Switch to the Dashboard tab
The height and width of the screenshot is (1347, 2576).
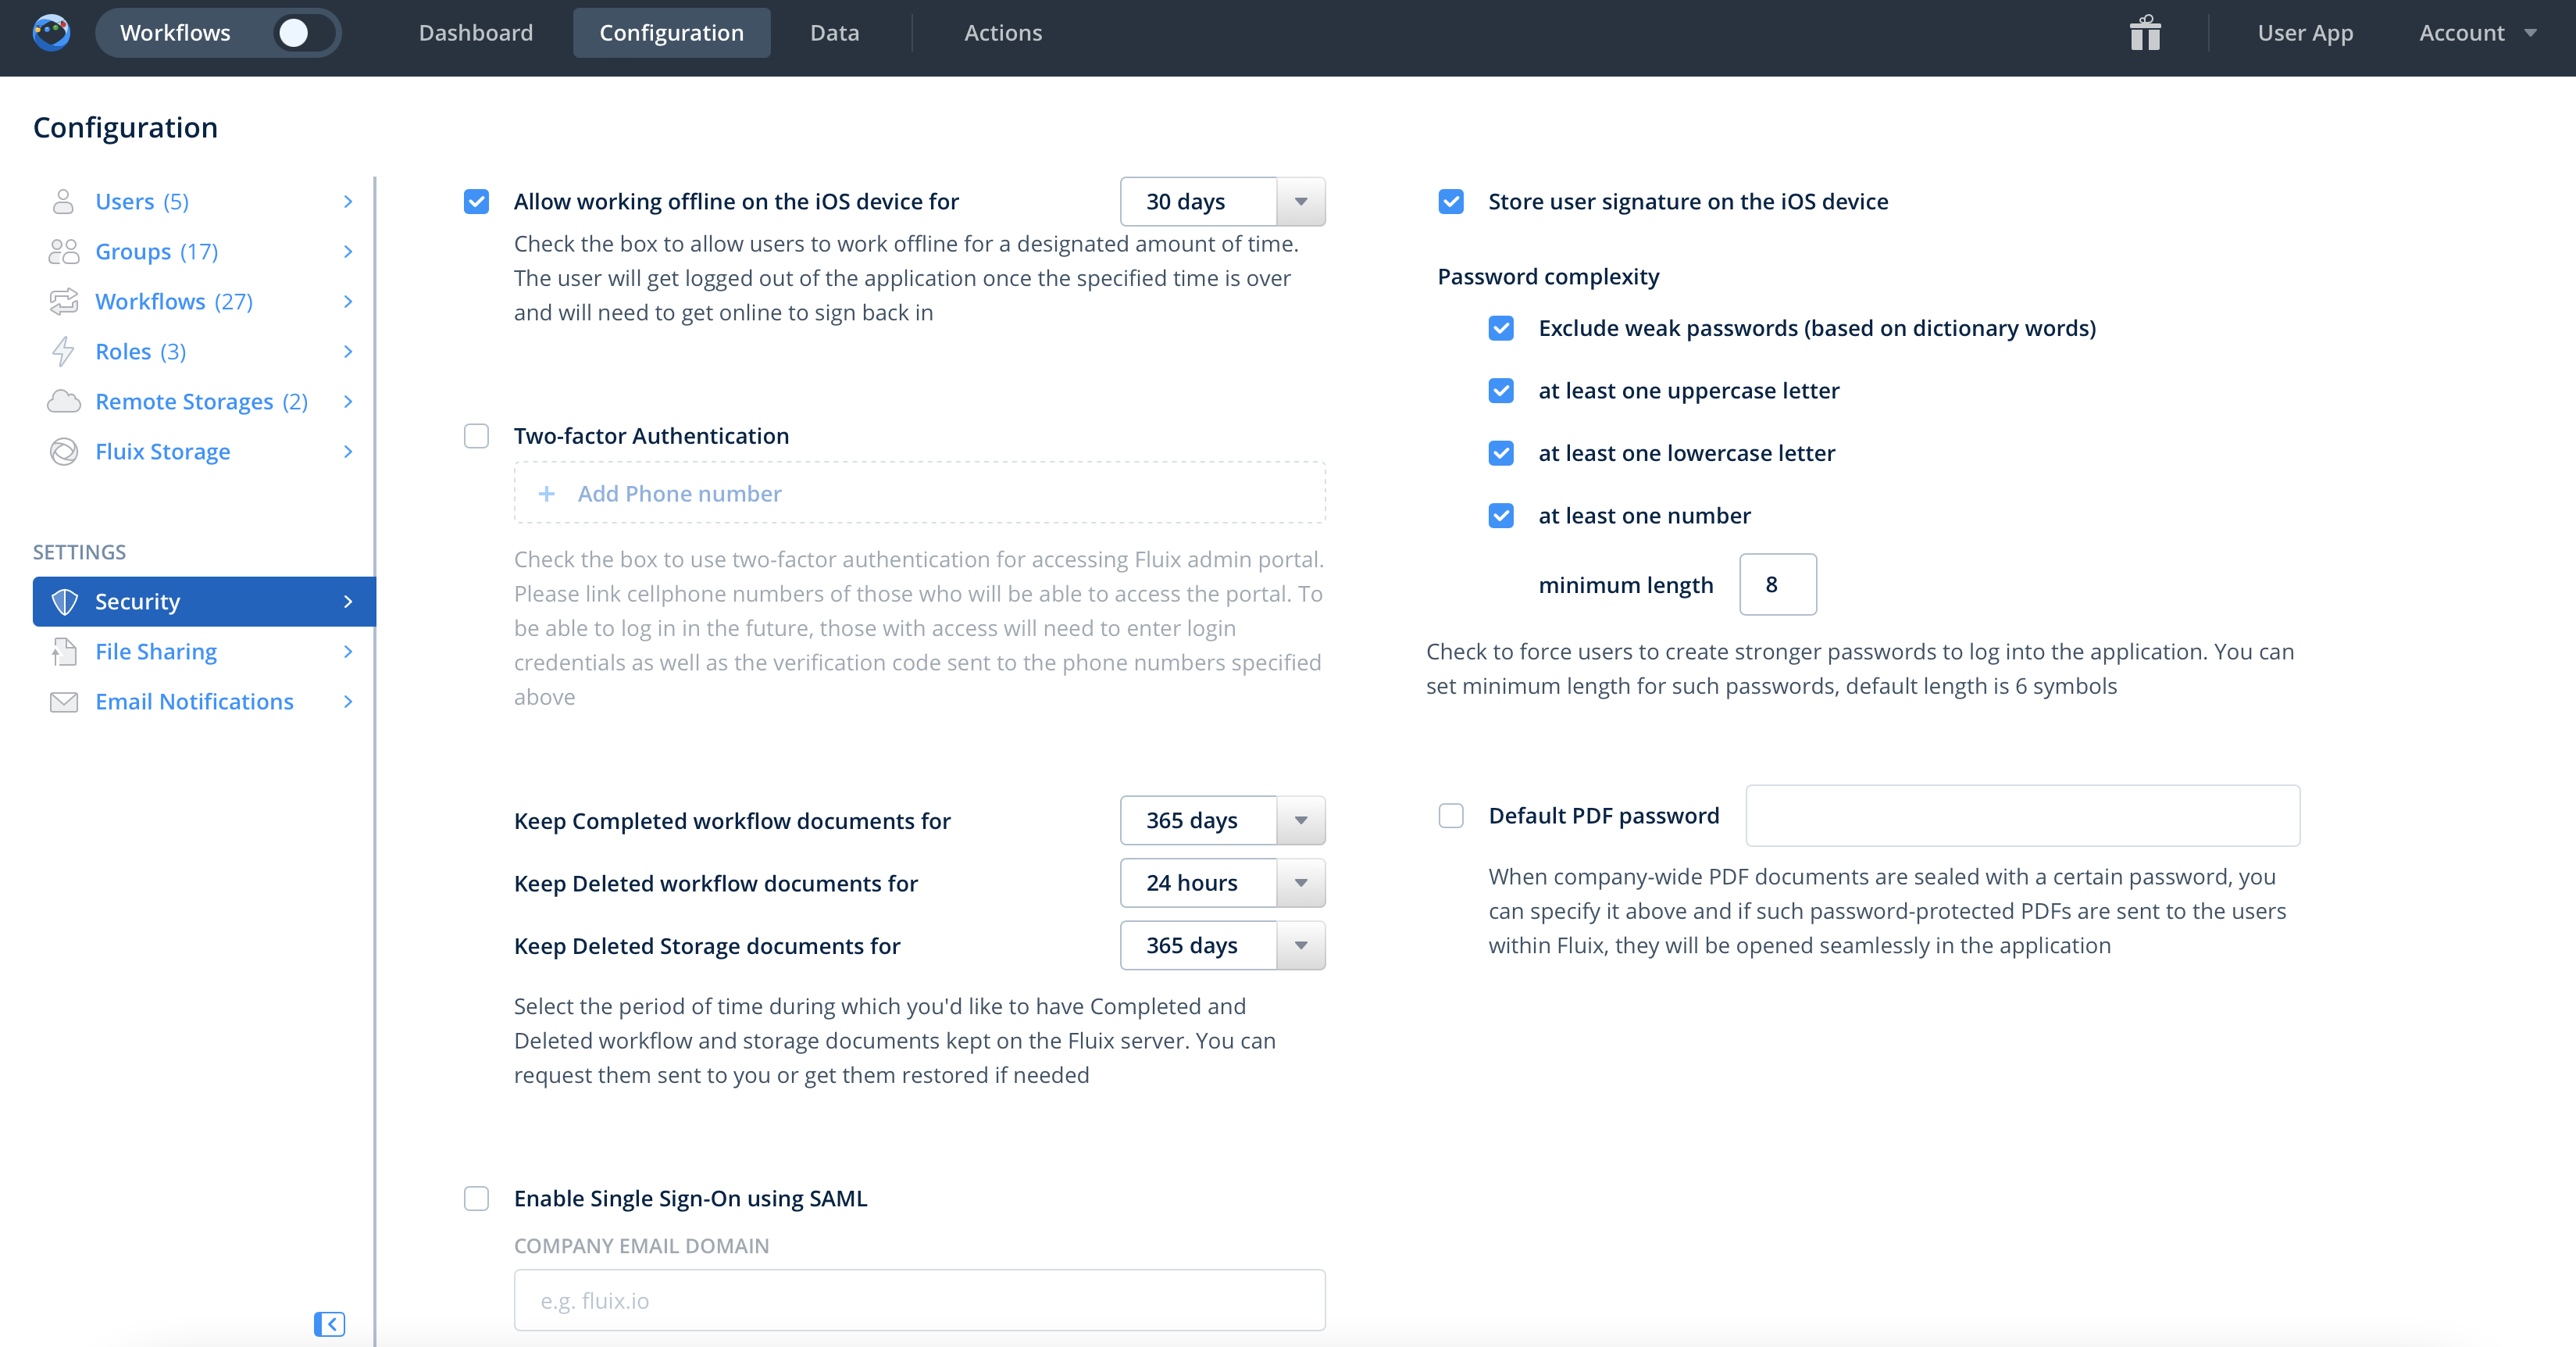tap(475, 33)
